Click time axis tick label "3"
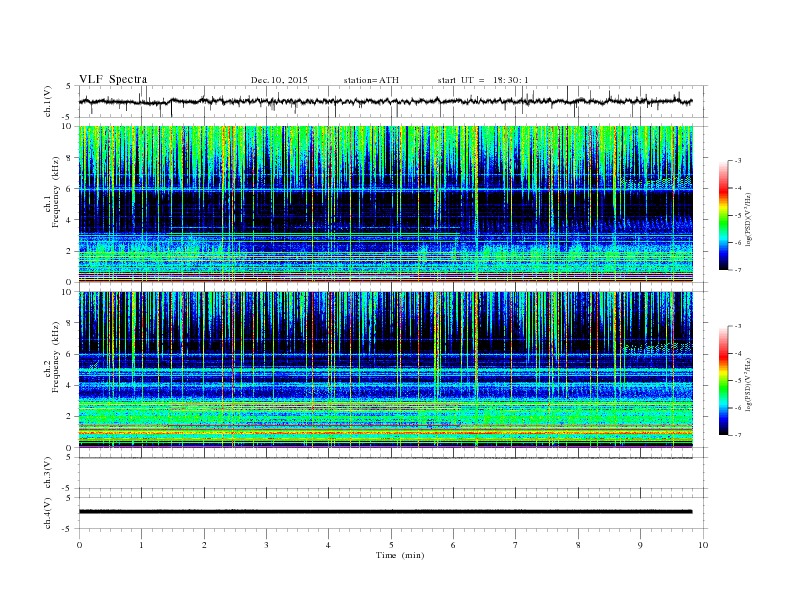This screenshot has height=612, width=792. [x=266, y=545]
